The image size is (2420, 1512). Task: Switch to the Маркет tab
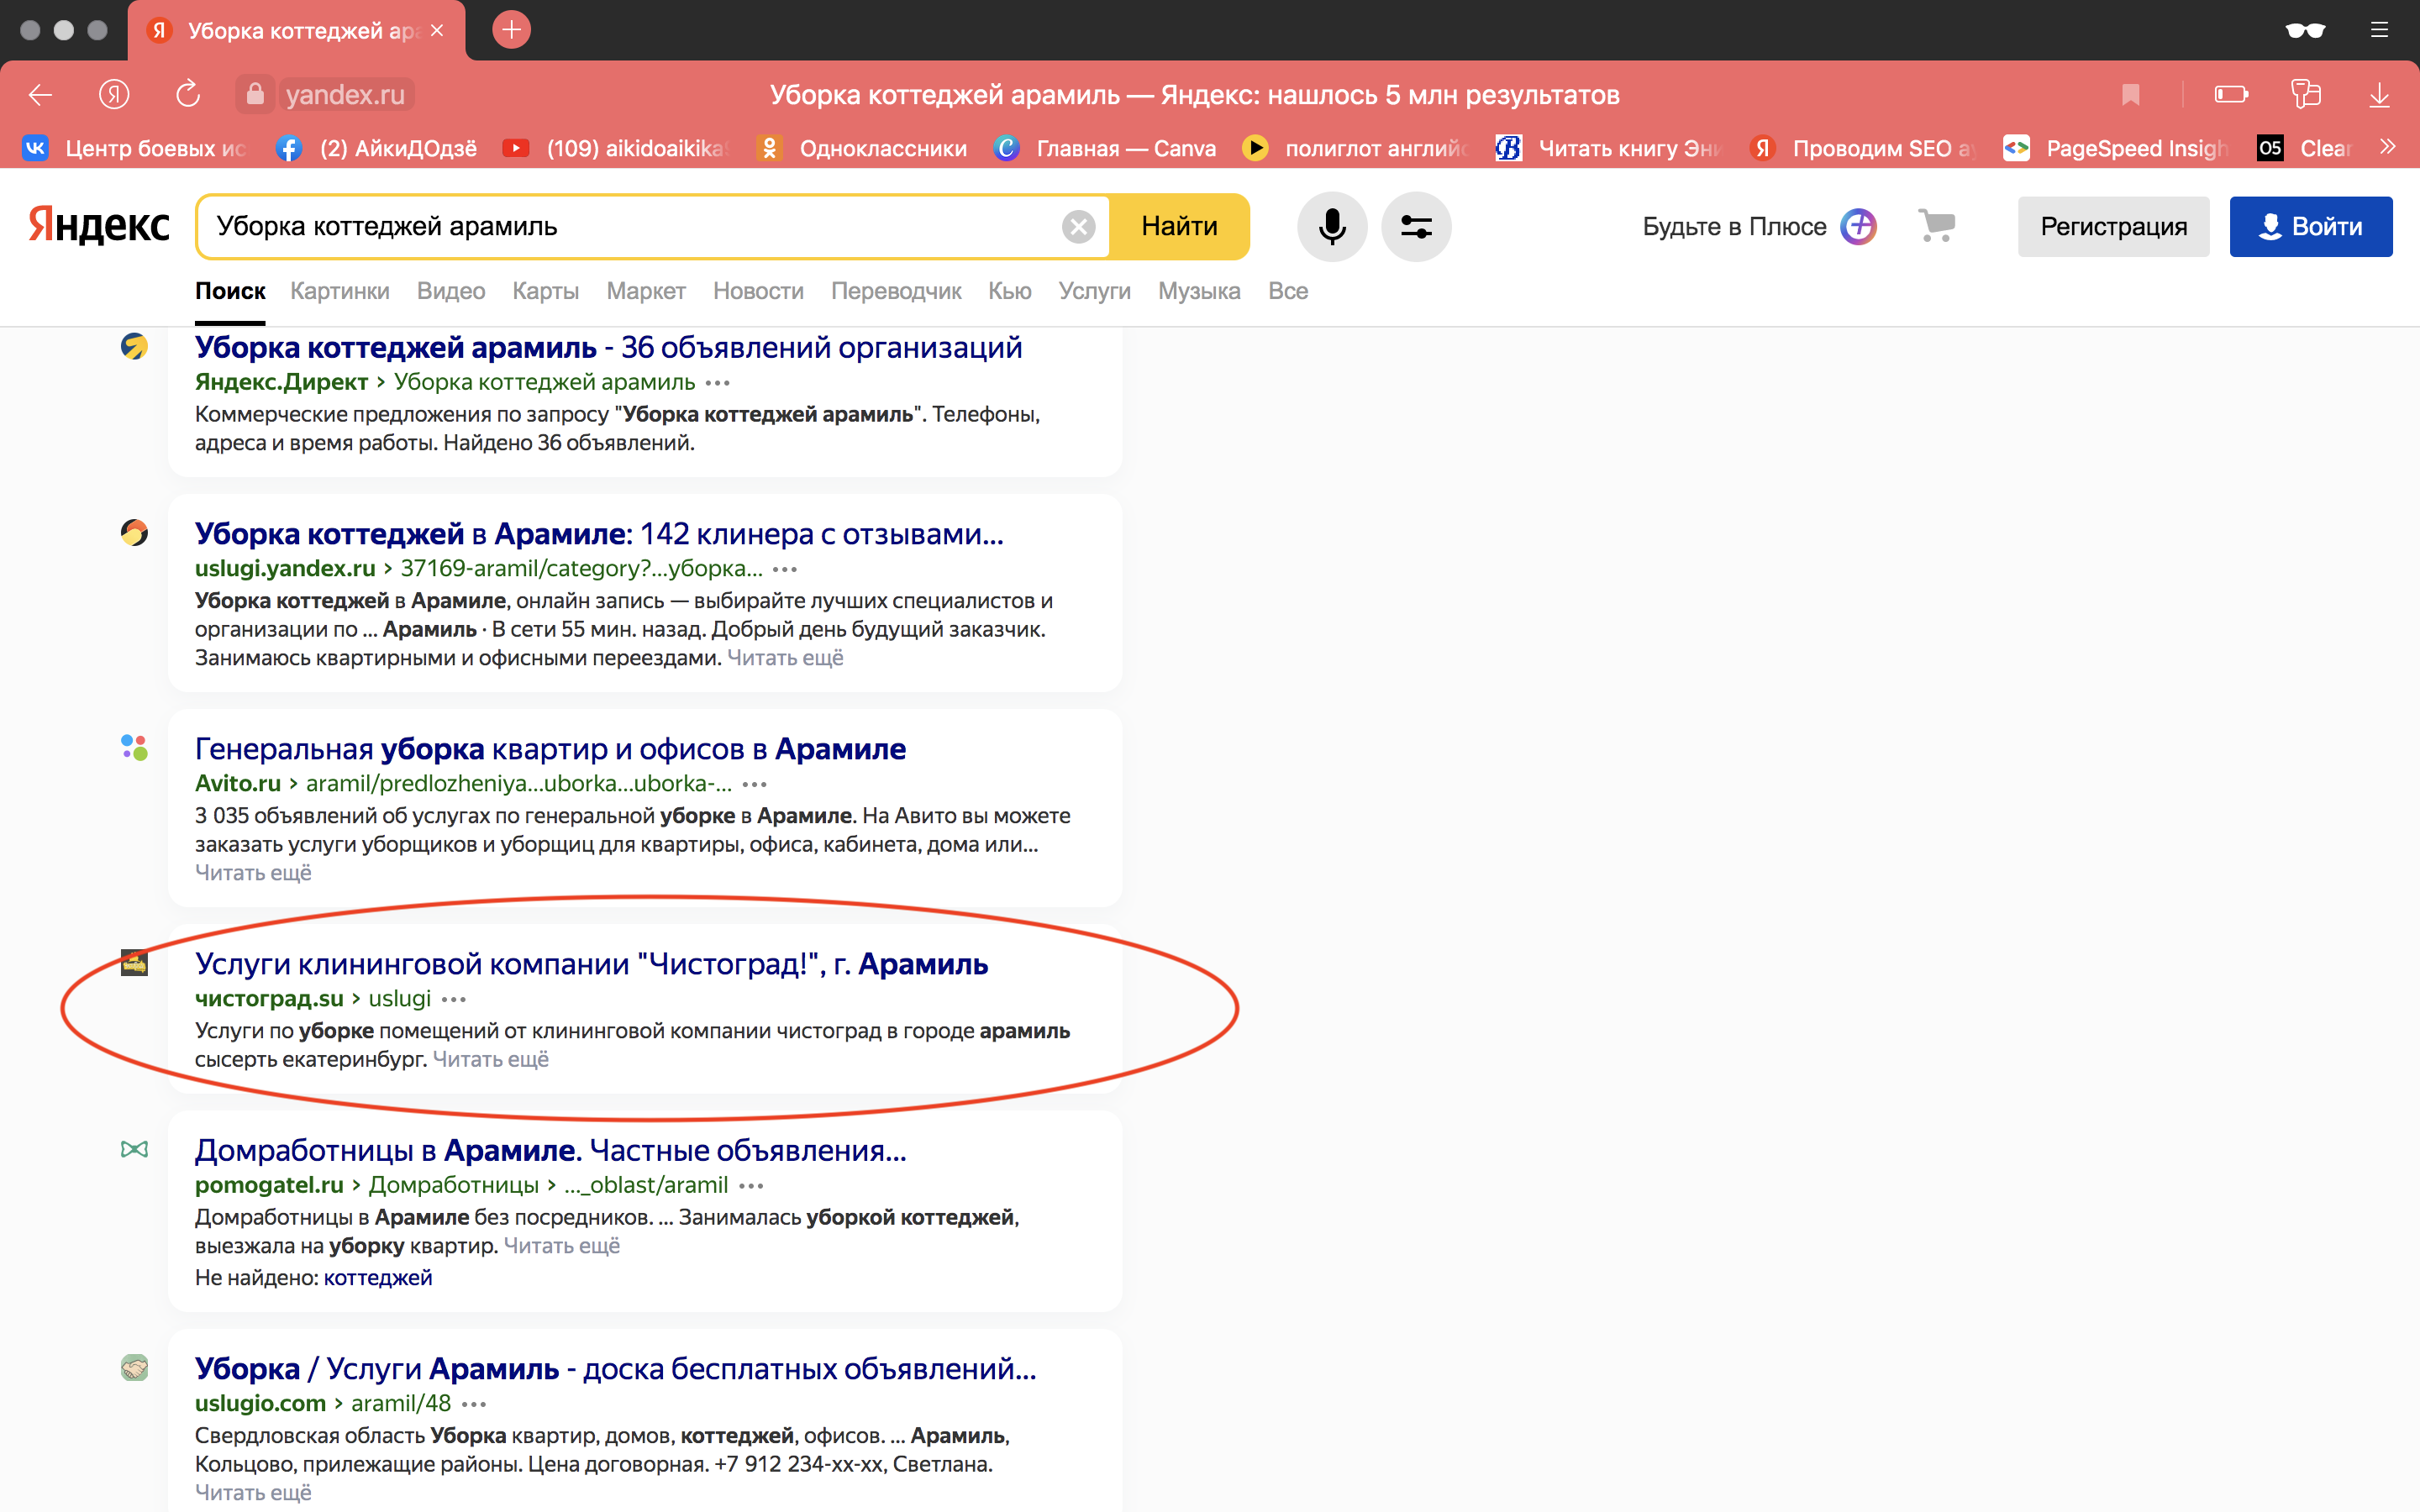click(646, 291)
